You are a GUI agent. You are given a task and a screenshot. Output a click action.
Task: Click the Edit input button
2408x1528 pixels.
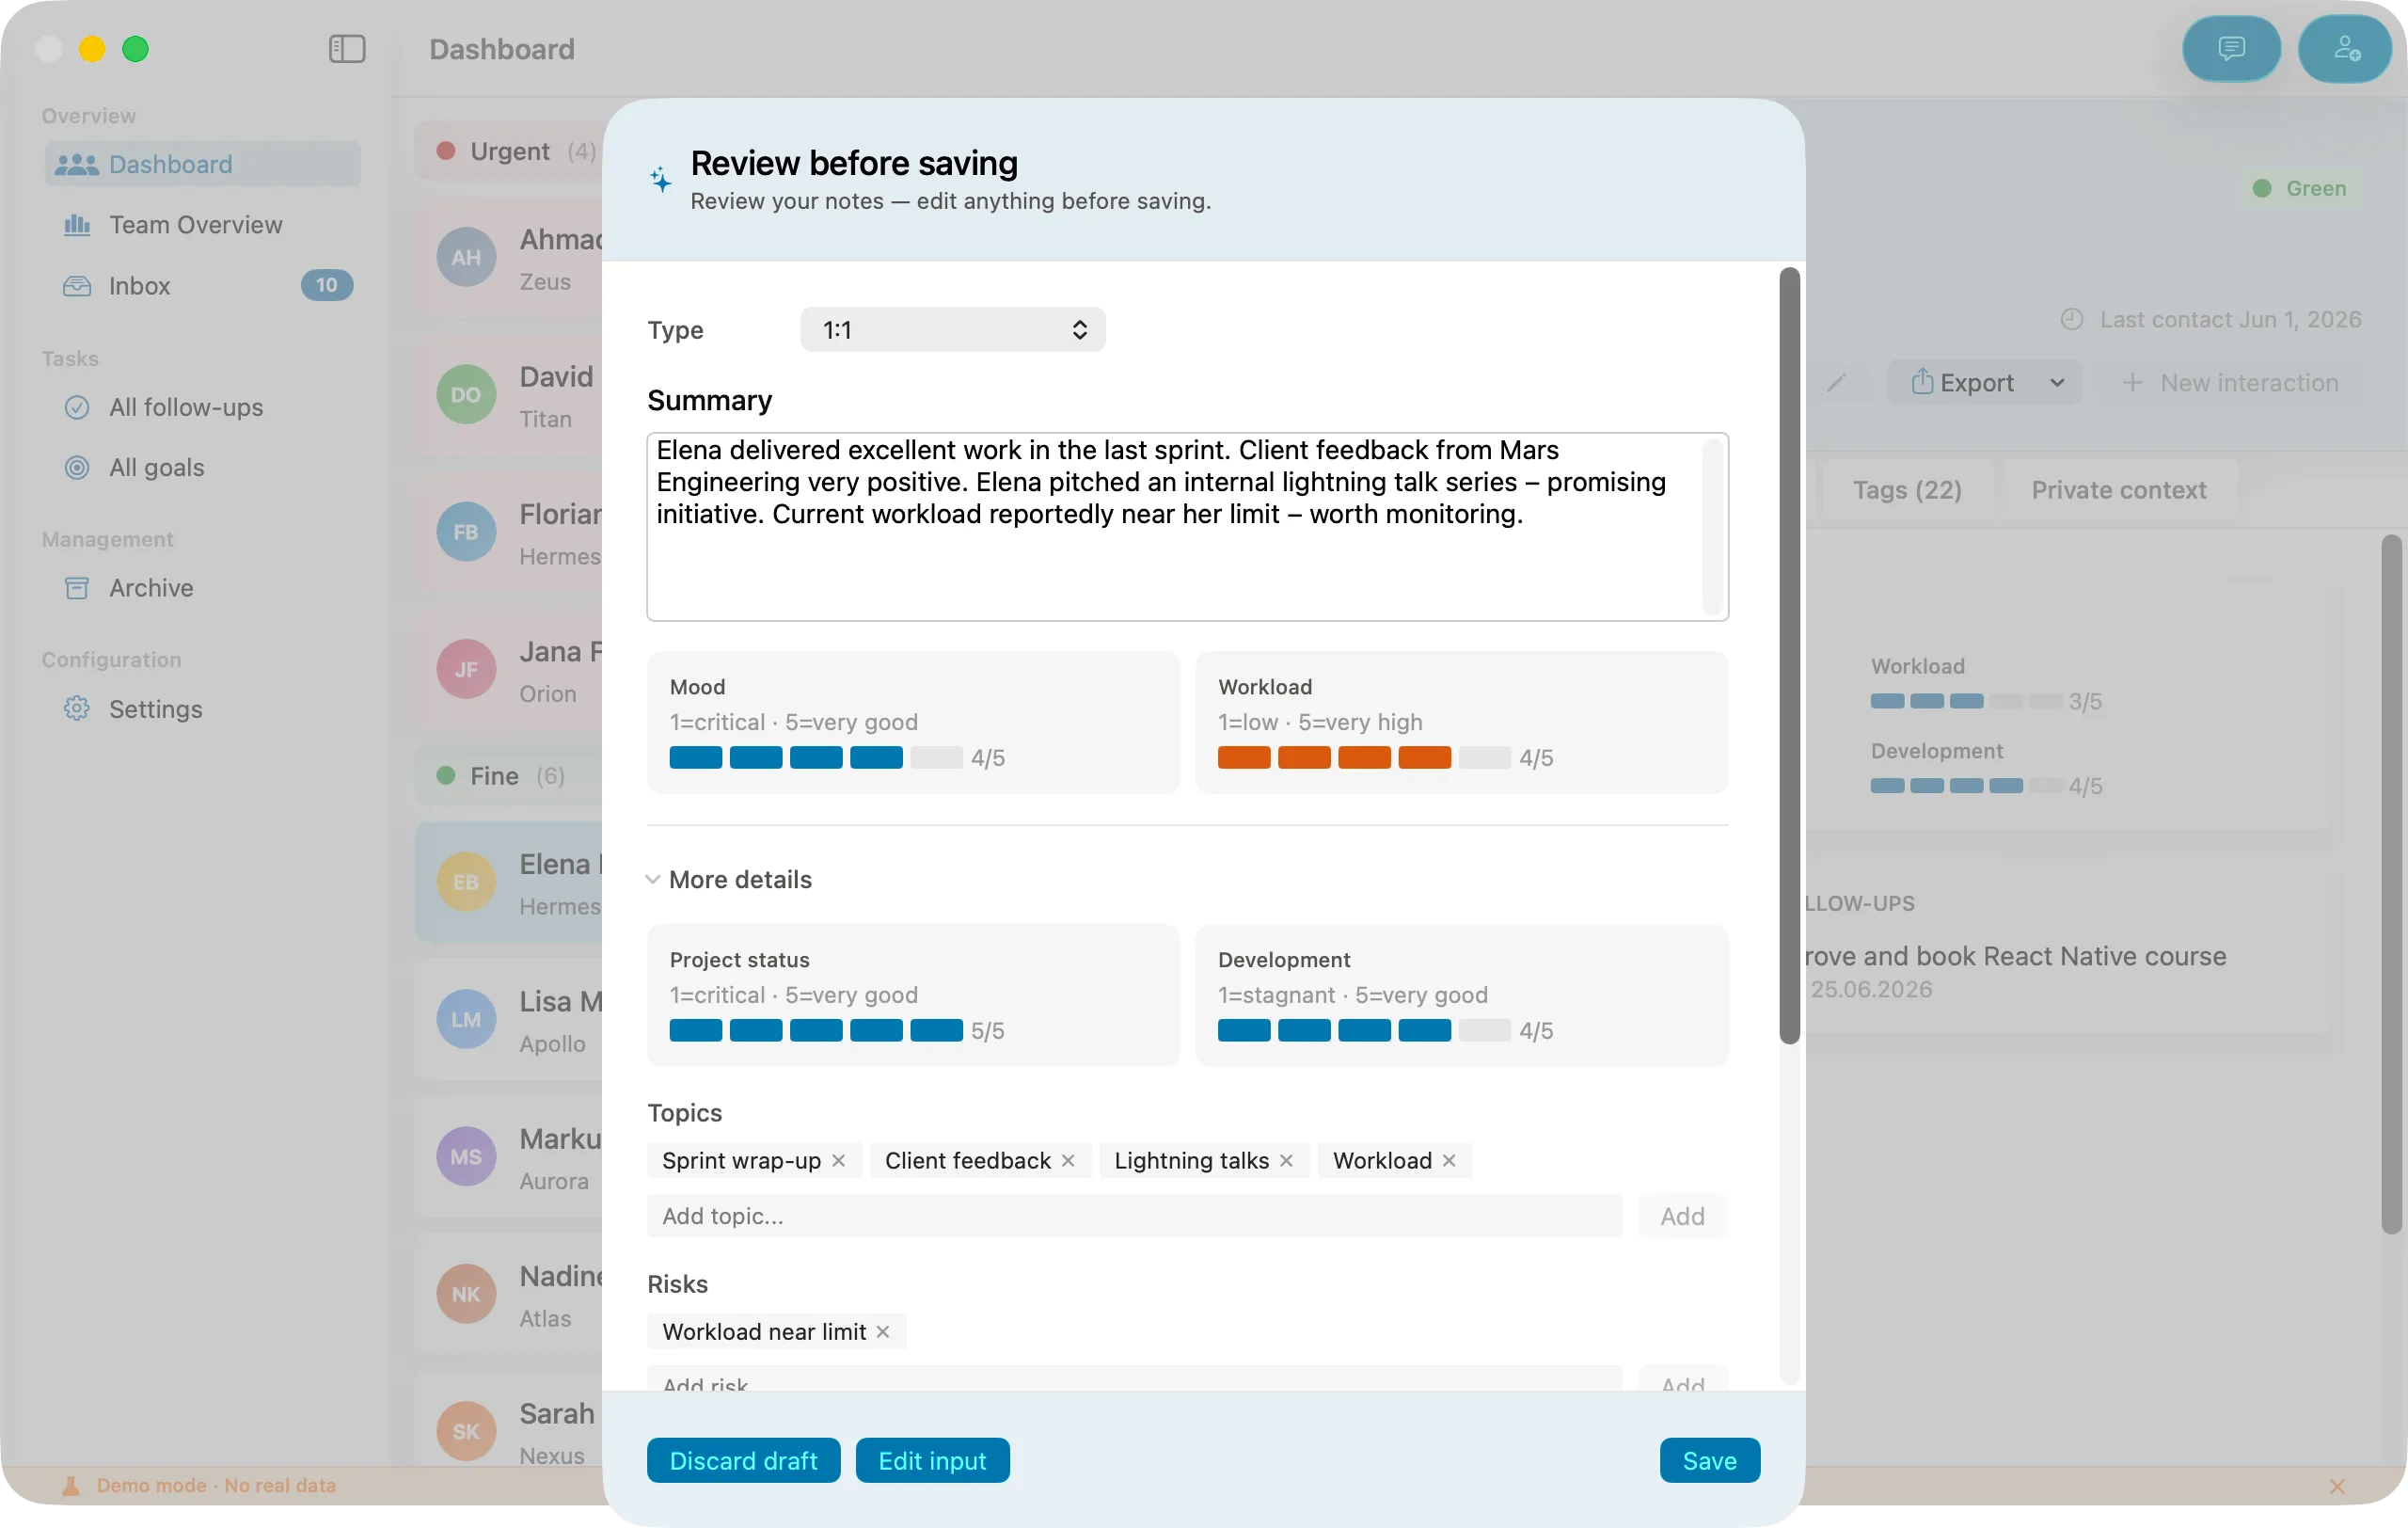click(x=932, y=1461)
